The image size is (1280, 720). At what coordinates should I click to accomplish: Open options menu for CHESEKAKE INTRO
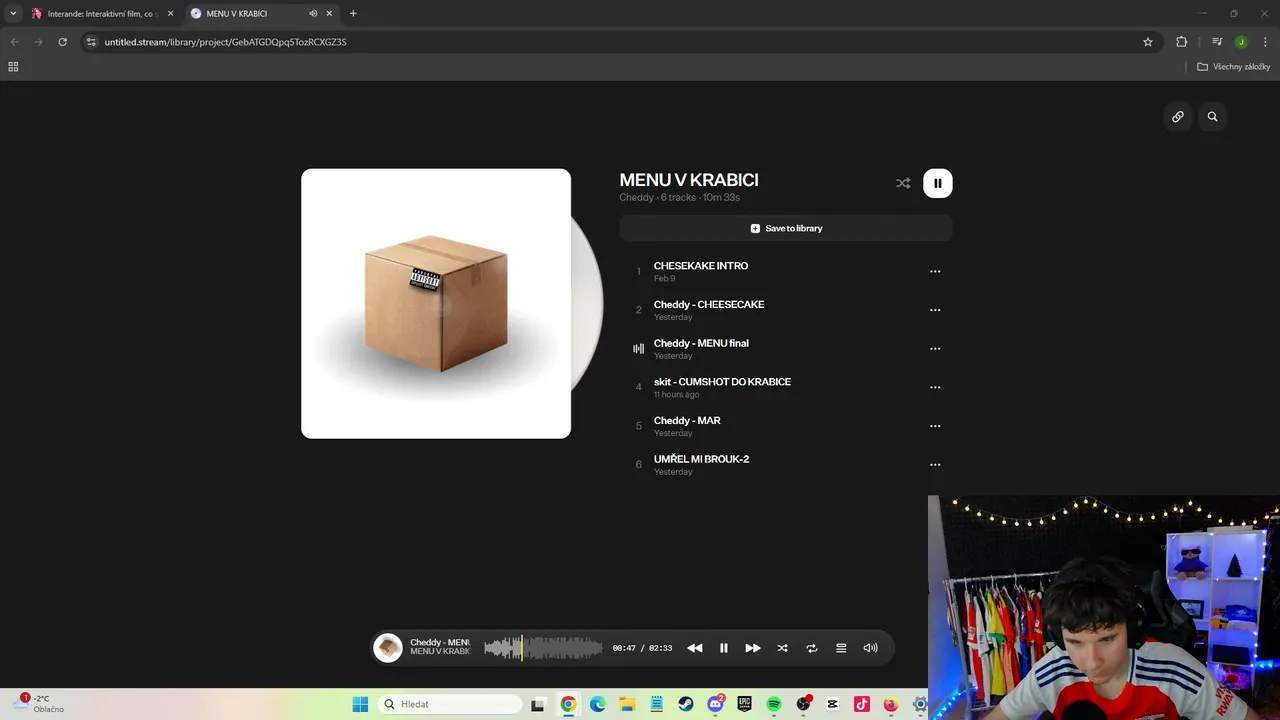pyautogui.click(x=935, y=272)
